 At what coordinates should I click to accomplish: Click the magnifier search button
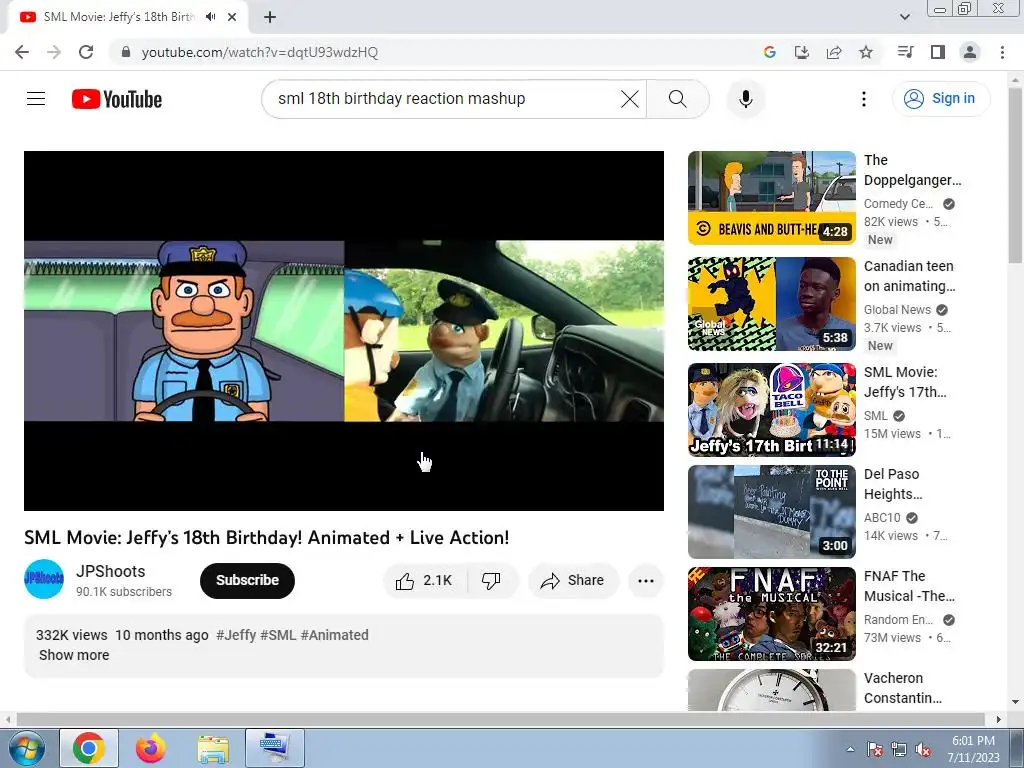(x=678, y=99)
